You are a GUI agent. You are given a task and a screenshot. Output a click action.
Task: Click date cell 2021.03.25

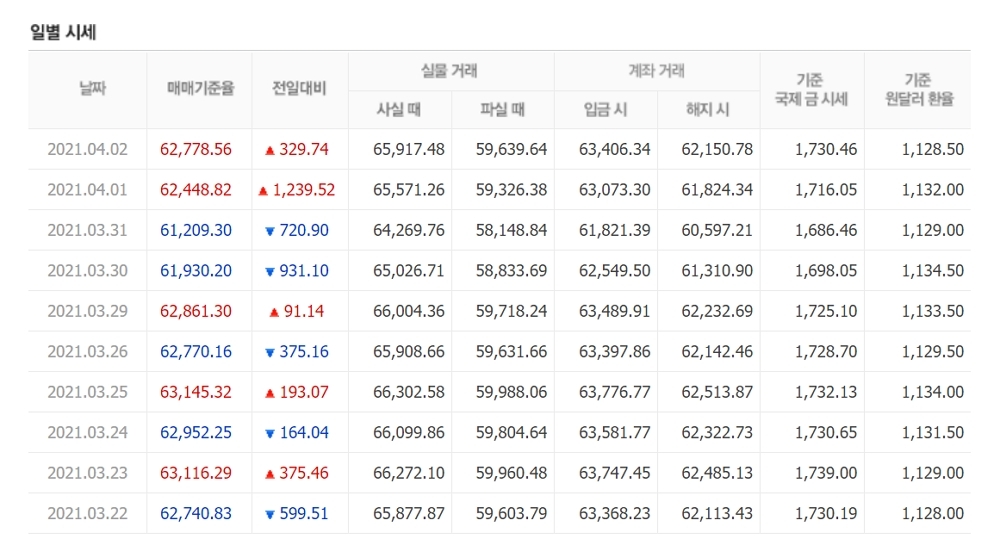[x=87, y=392]
